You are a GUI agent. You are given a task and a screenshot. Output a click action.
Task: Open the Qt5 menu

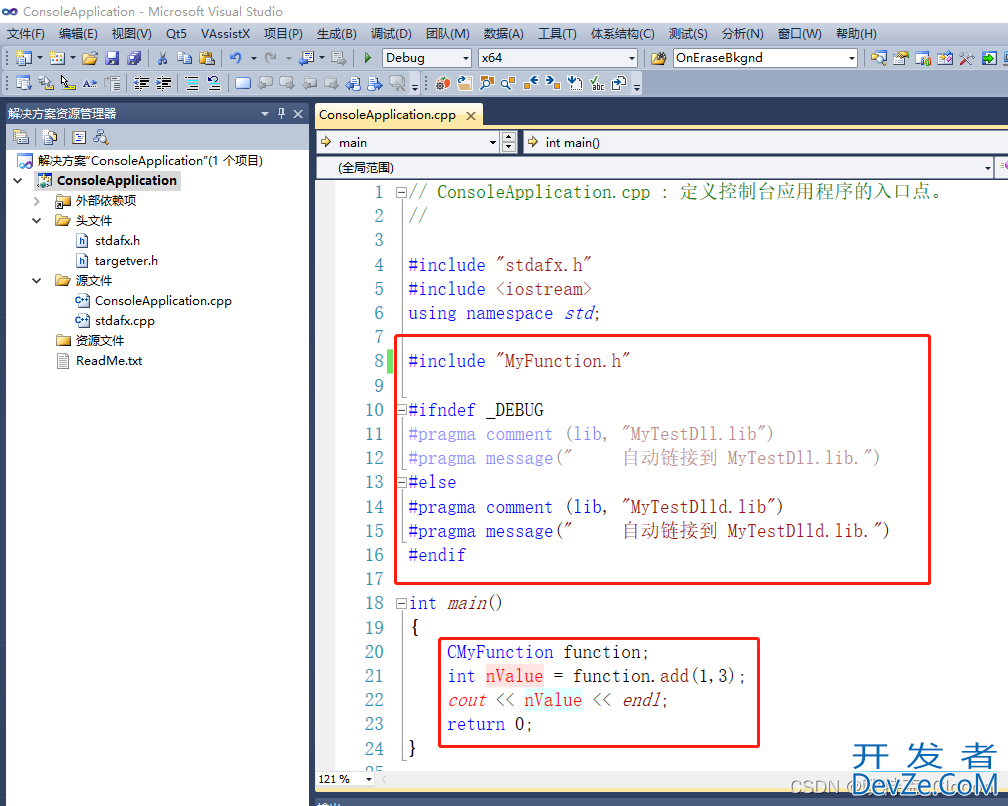(x=176, y=33)
